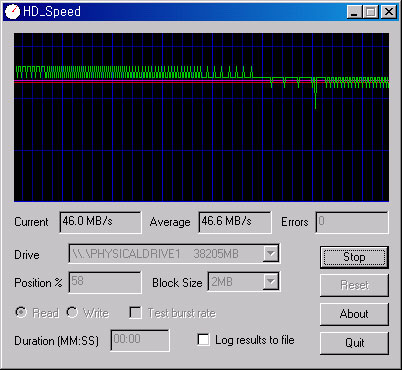Expand the Block Size dropdown arrow
This screenshot has width=402, height=370.
pyautogui.click(x=271, y=282)
